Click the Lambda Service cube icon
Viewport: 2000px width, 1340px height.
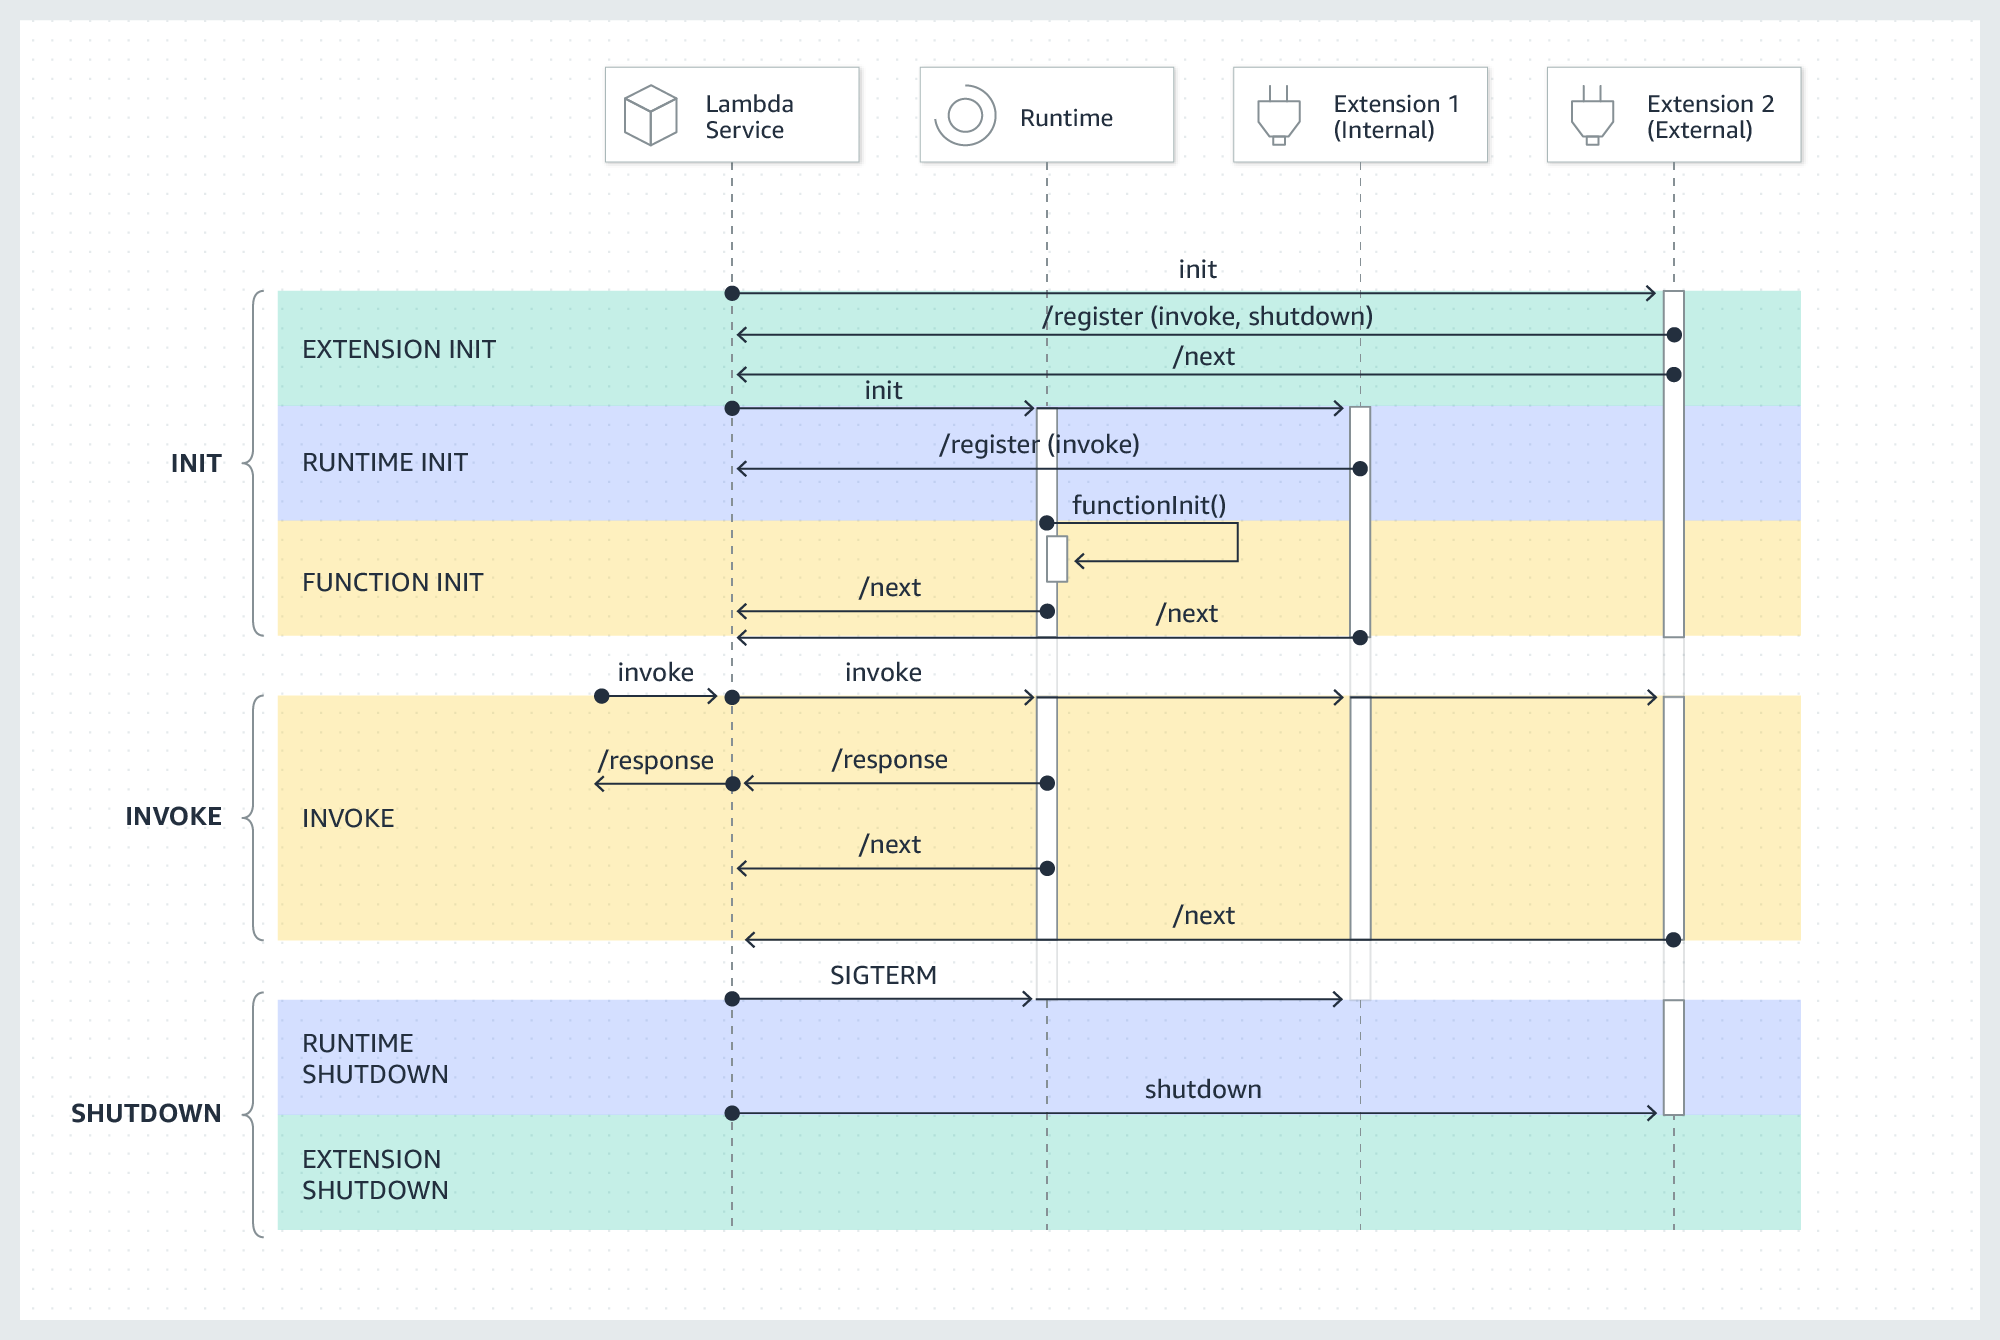(x=649, y=113)
